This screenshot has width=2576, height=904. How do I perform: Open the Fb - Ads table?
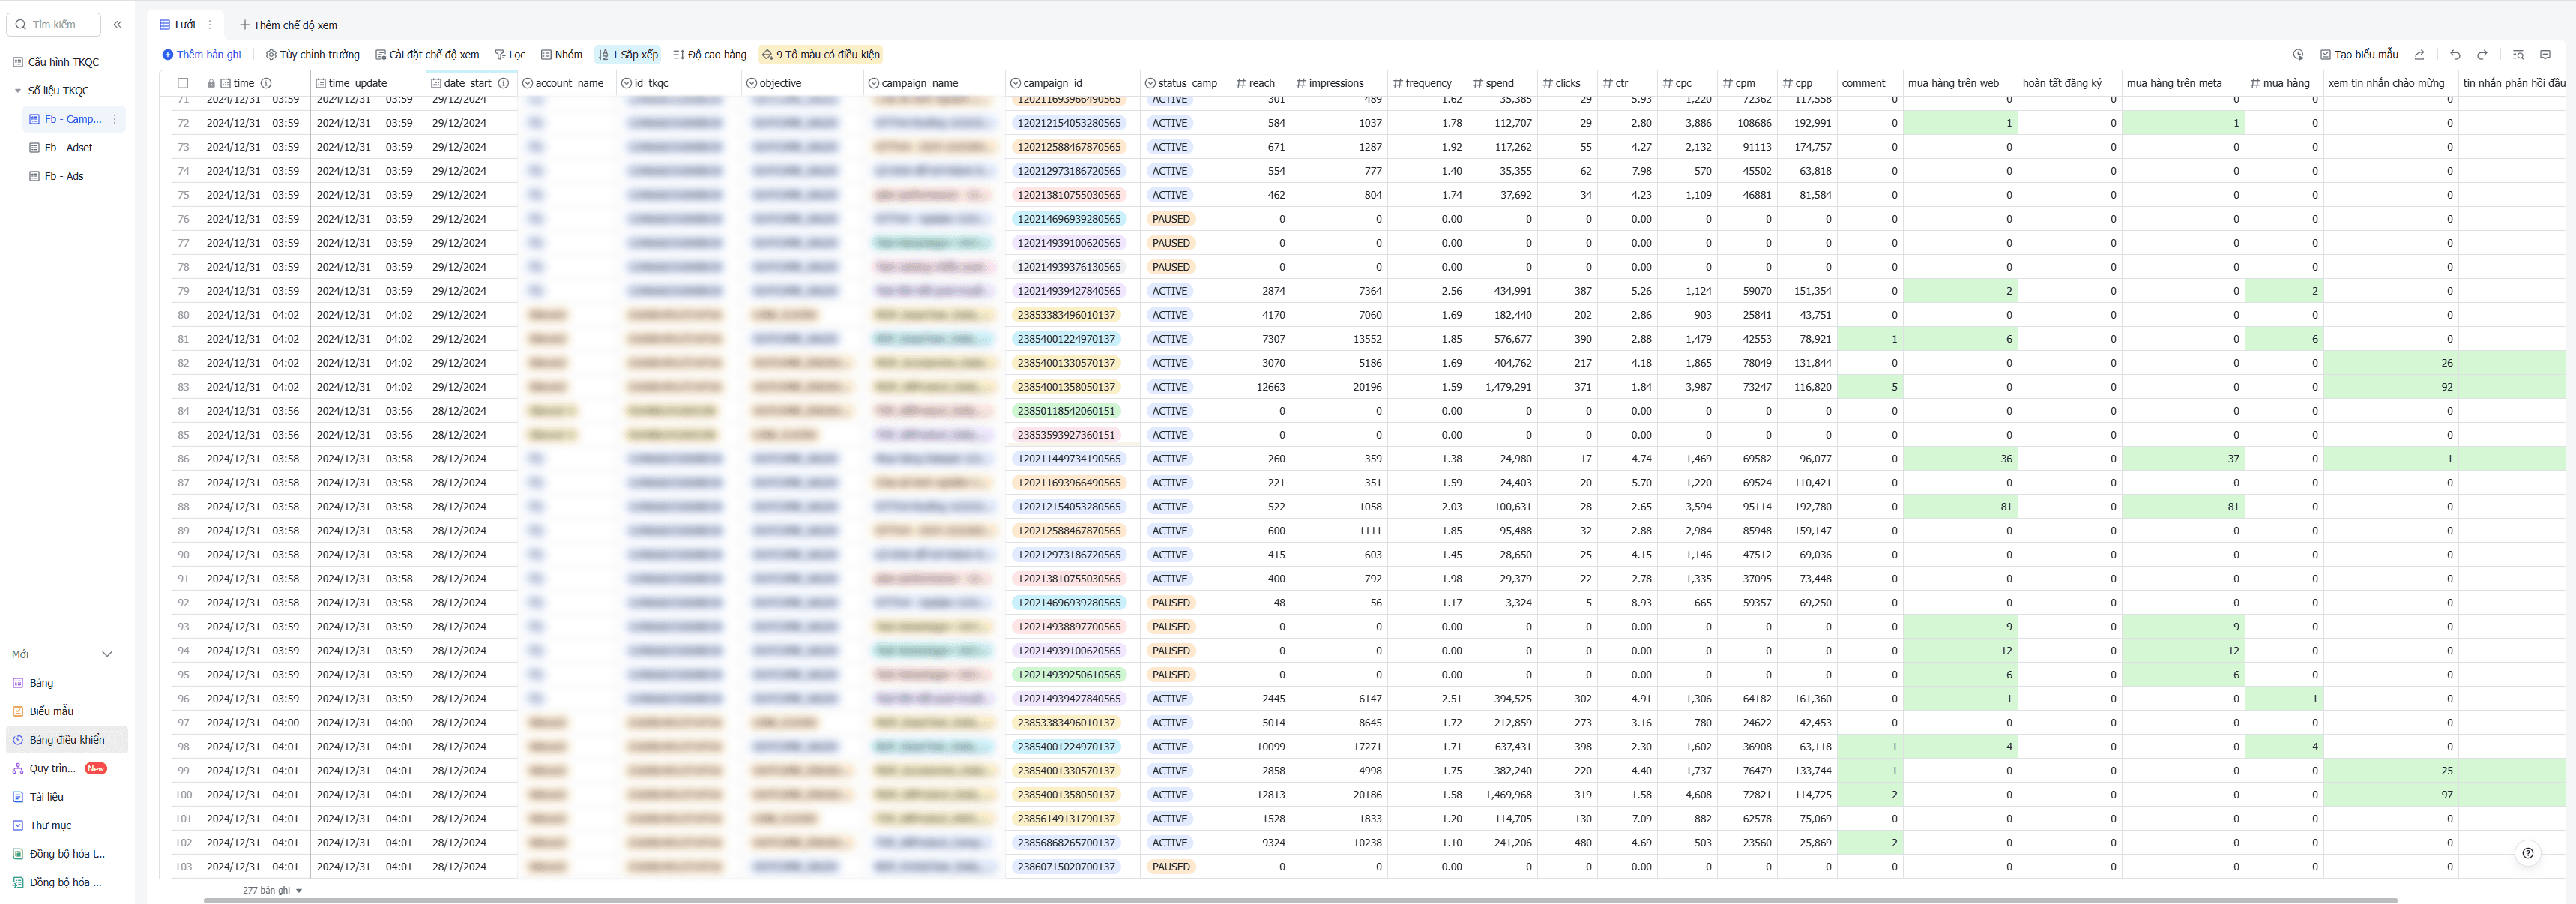[64, 176]
